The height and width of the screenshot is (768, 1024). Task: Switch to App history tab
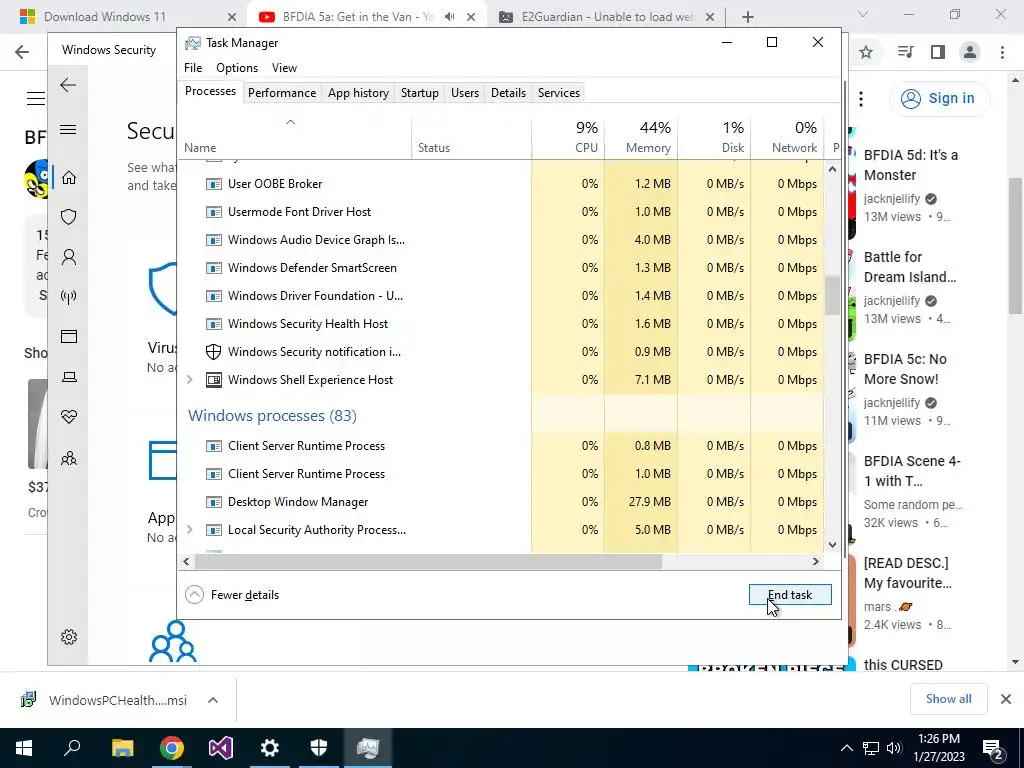[x=358, y=93]
